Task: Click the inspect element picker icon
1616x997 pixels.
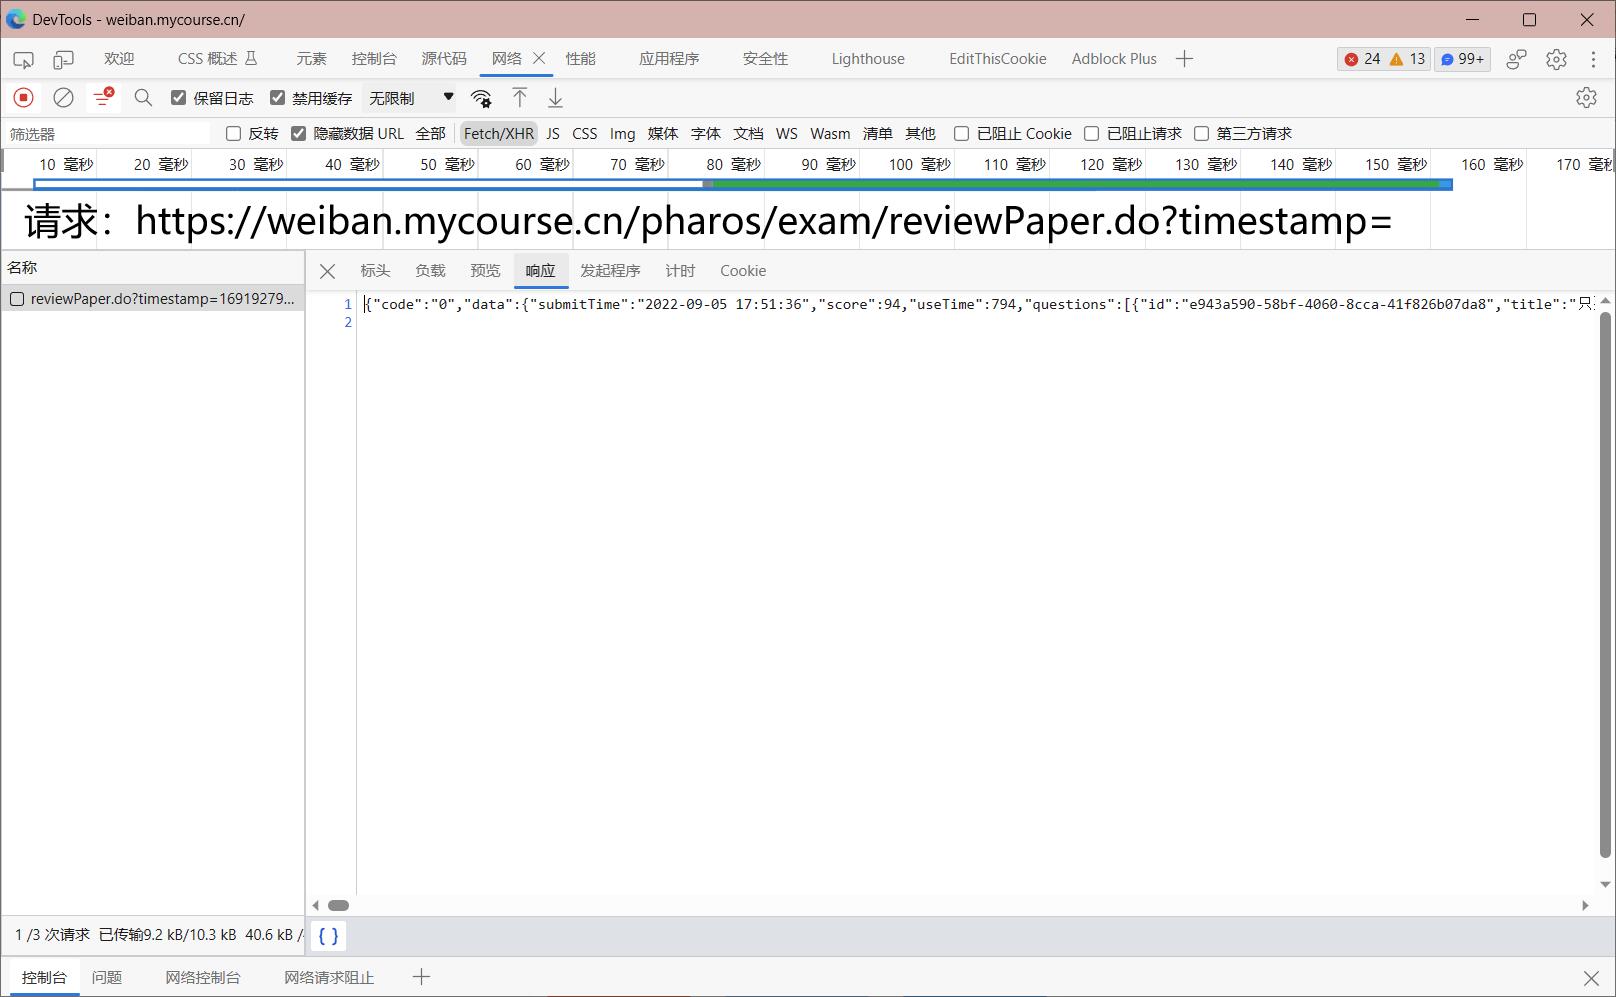Action: (x=23, y=60)
